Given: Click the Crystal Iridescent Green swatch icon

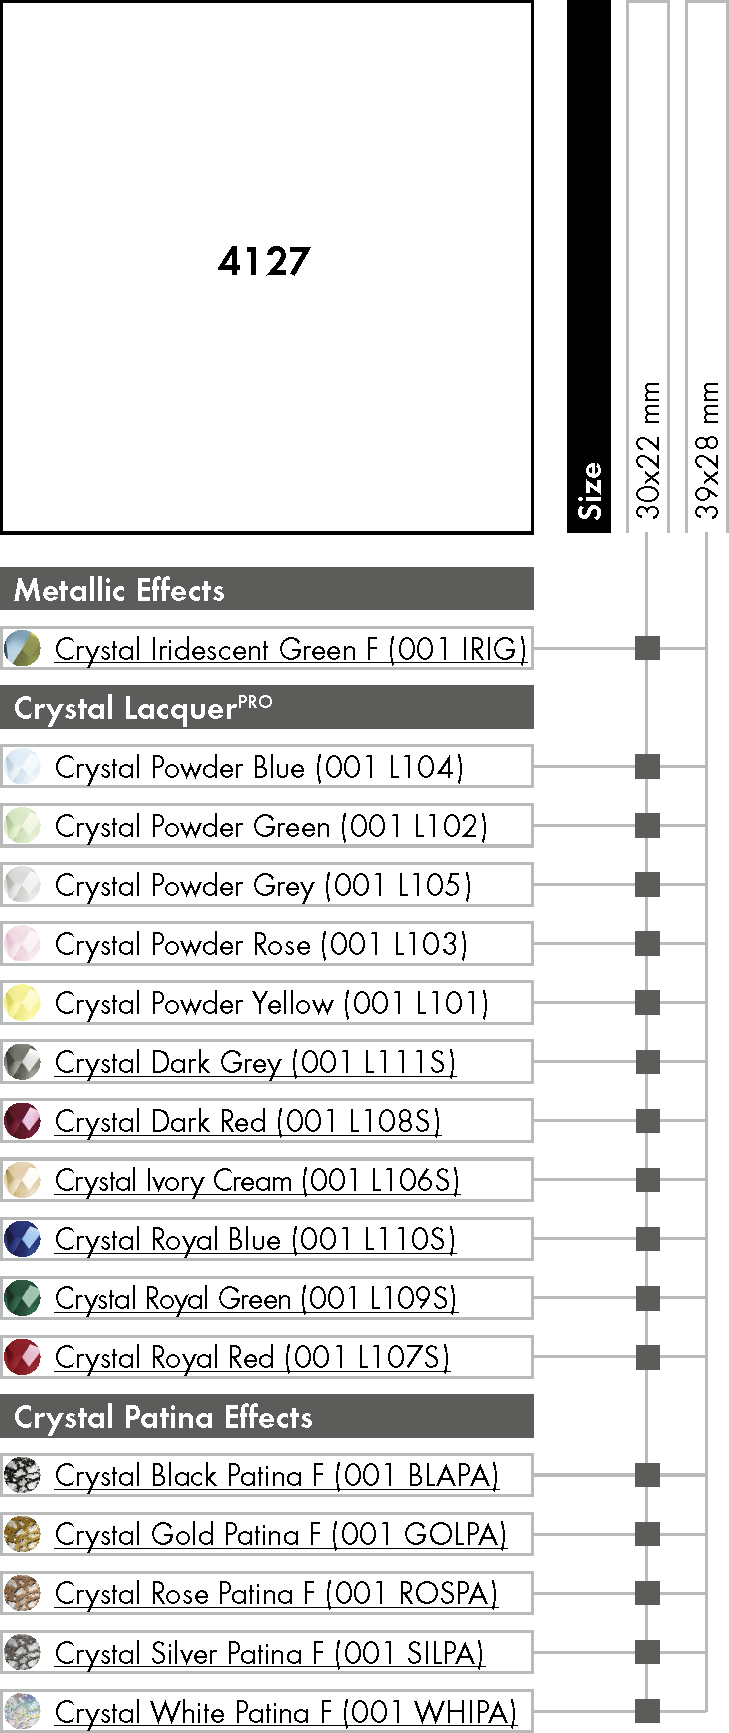Looking at the screenshot, I should pos(22,649).
